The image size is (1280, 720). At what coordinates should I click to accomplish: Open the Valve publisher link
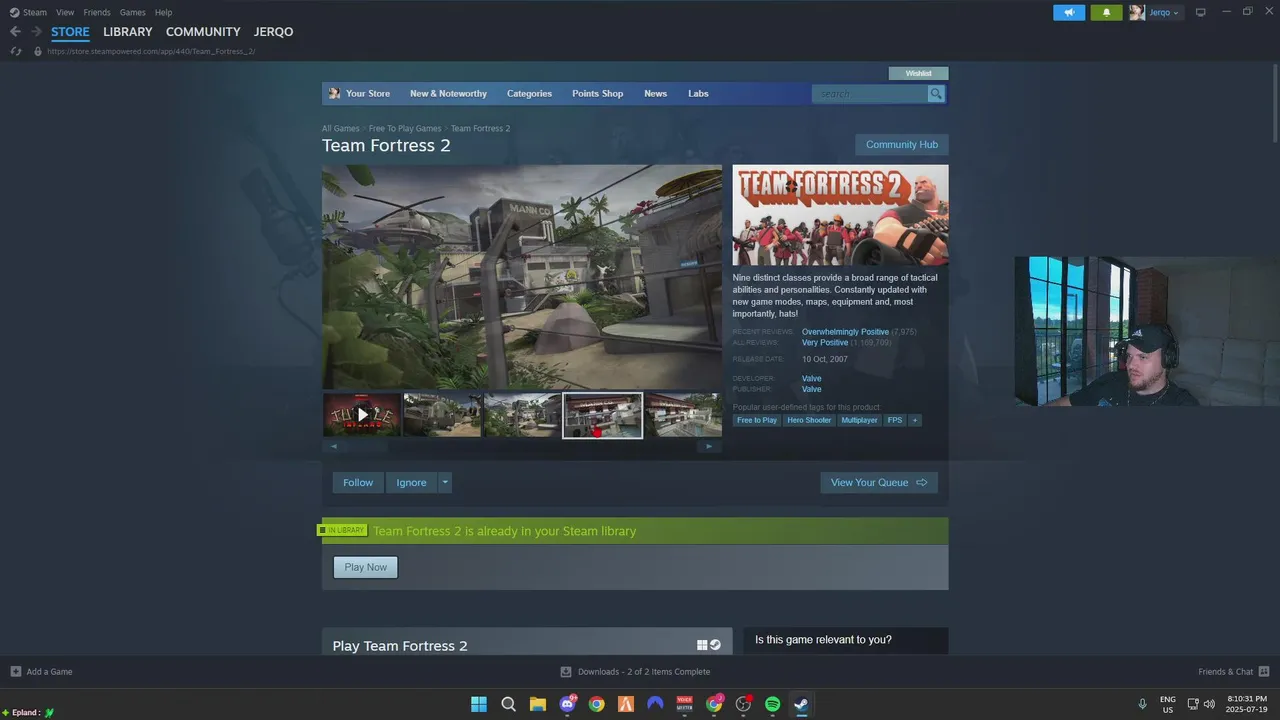(811, 390)
